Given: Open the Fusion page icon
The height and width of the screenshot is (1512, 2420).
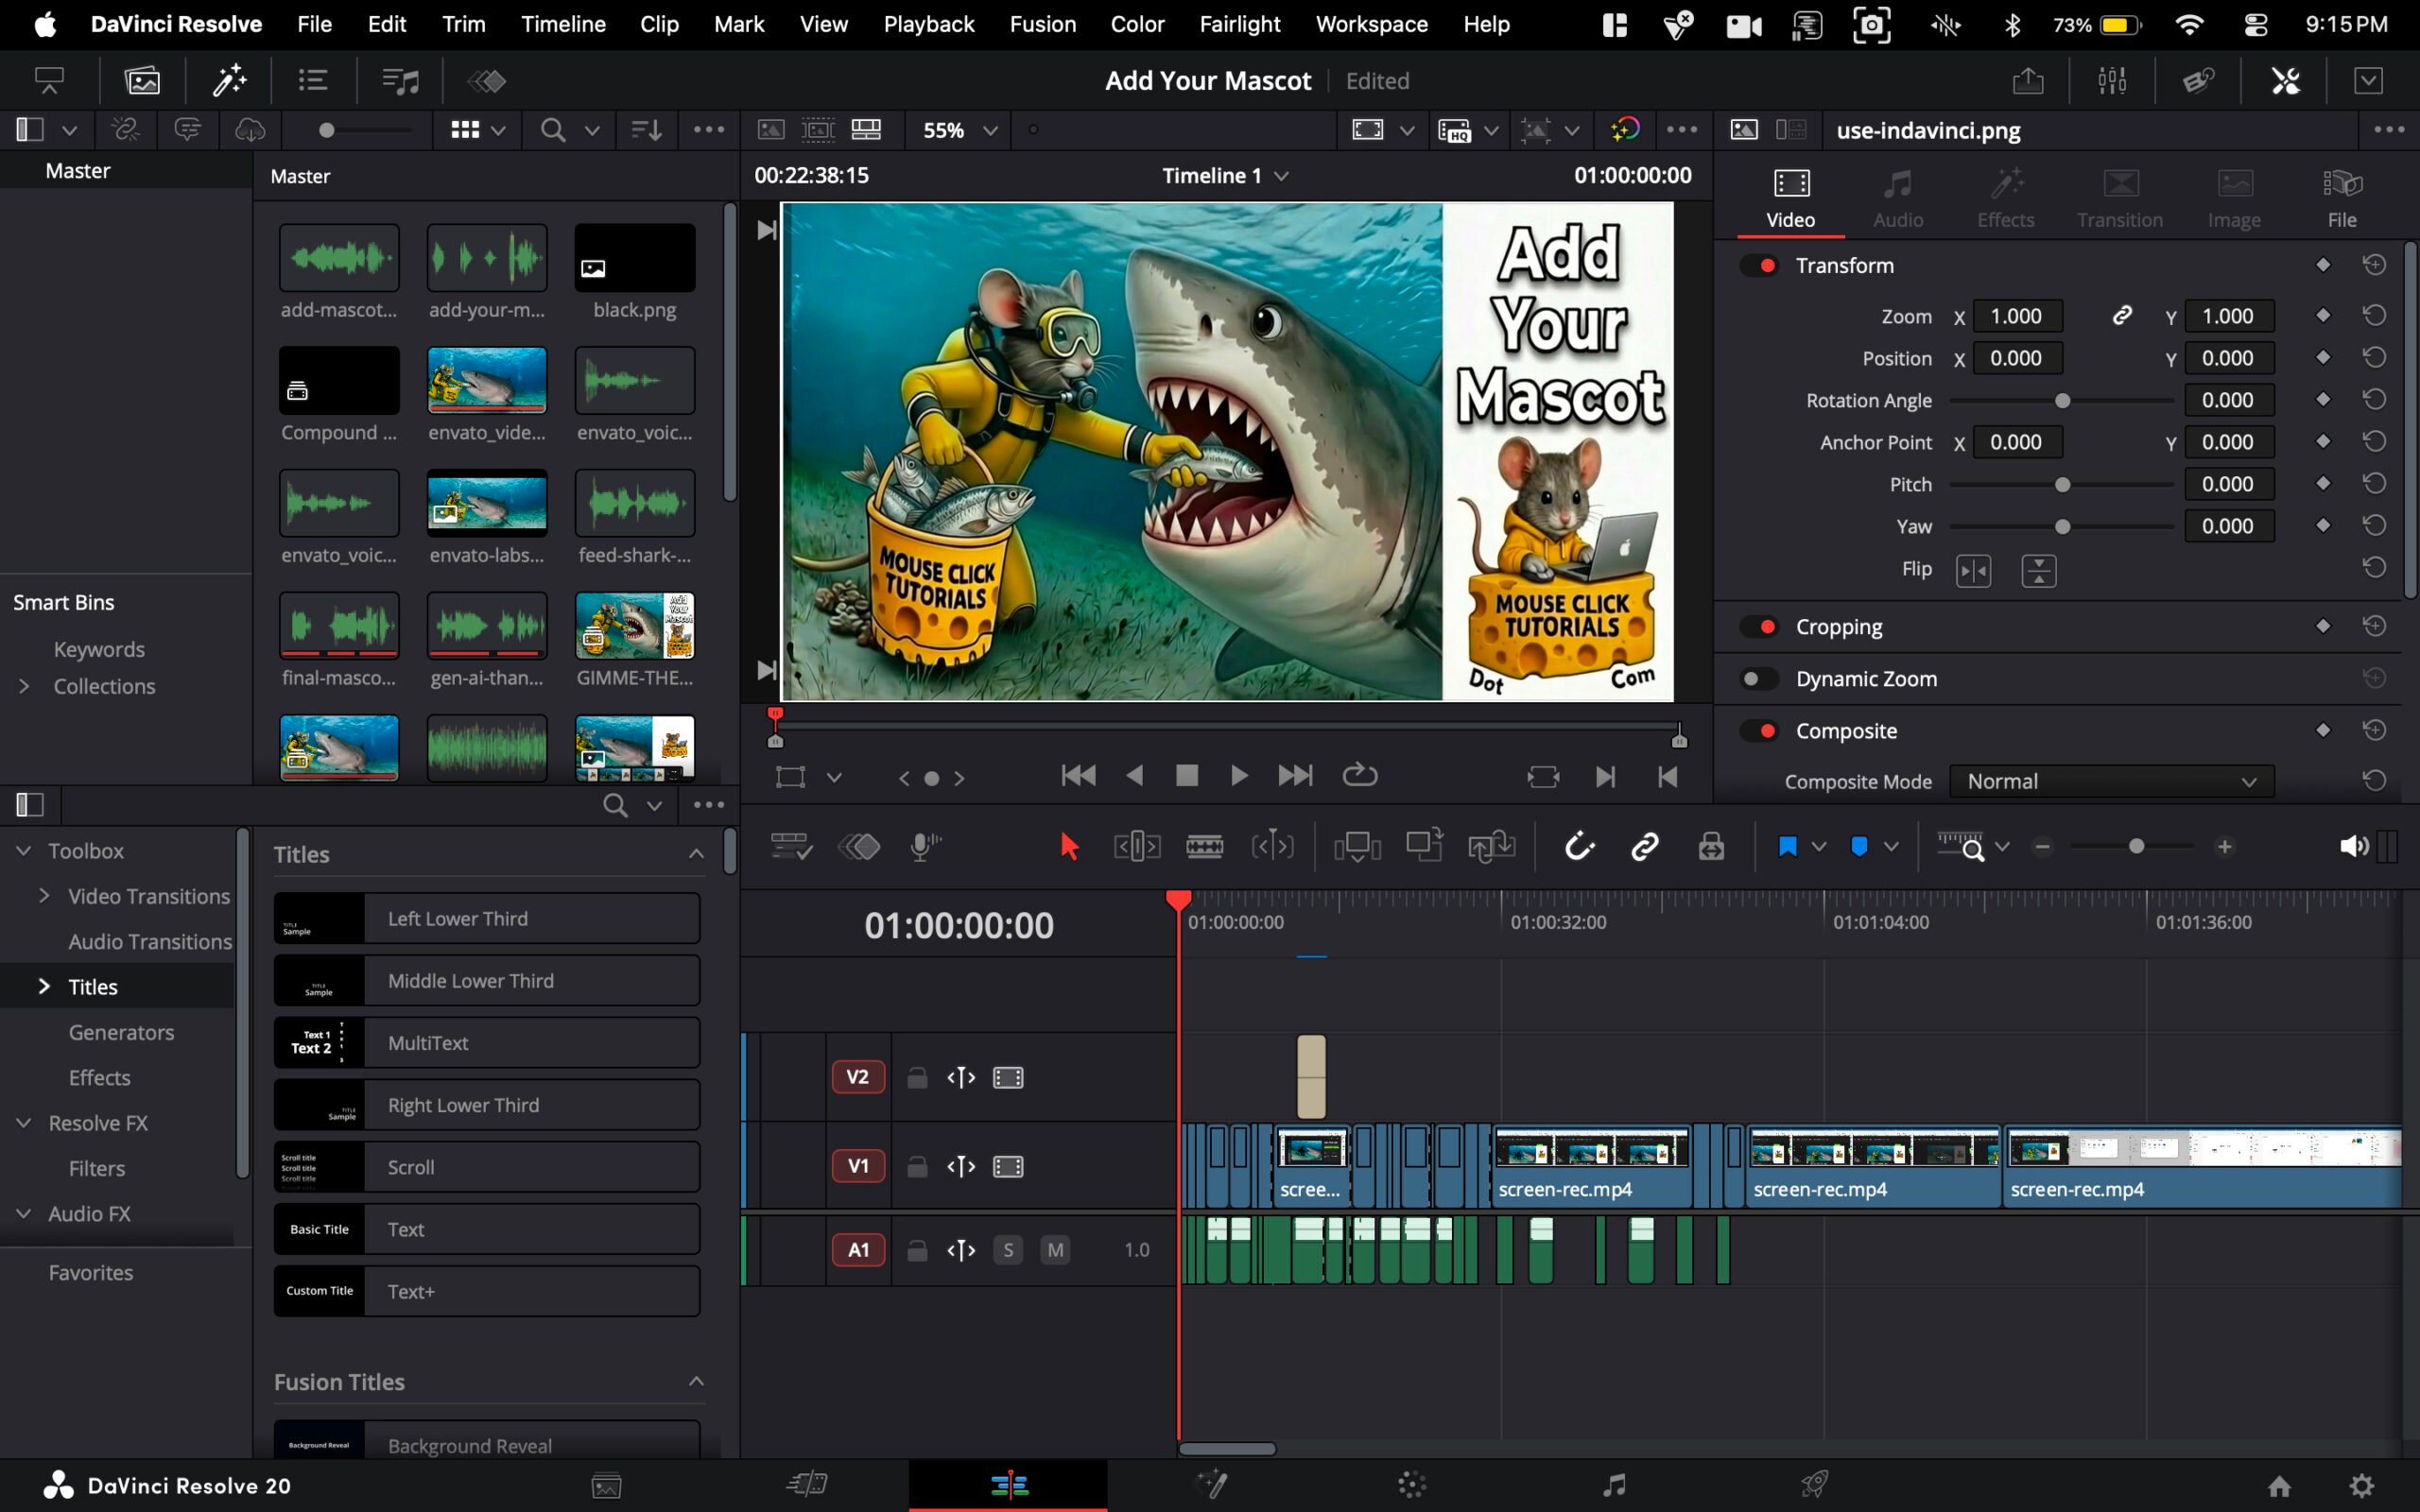Looking at the screenshot, I should tap(1211, 1484).
